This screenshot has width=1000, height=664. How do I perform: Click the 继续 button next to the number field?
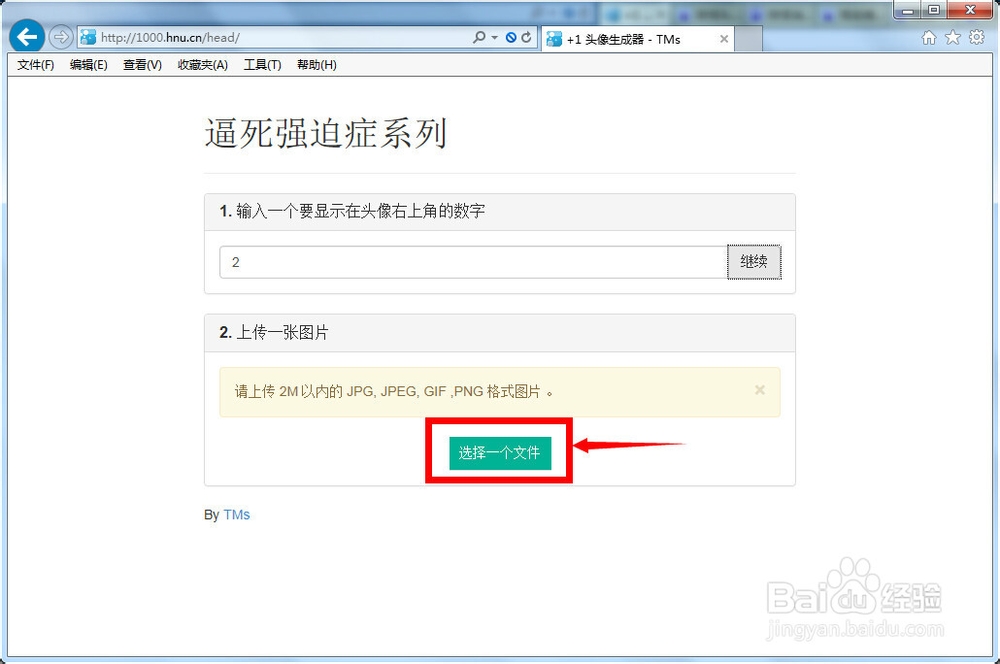pos(754,262)
